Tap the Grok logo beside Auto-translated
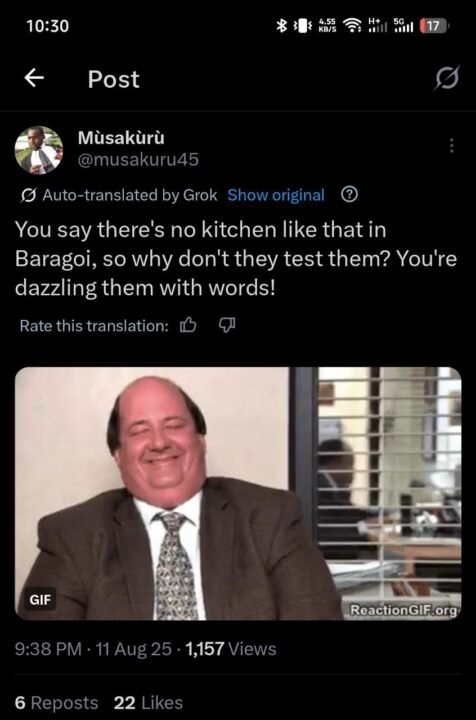 click(x=28, y=196)
